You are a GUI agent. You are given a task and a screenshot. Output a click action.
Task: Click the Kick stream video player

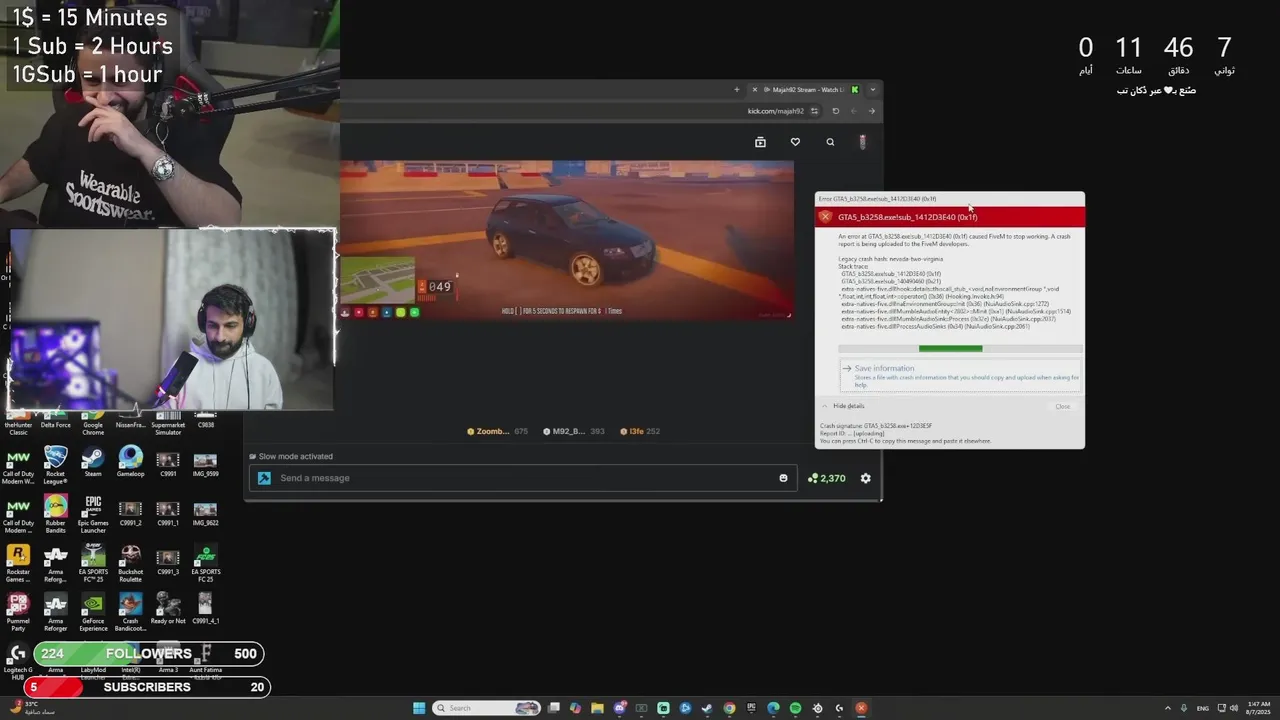567,240
